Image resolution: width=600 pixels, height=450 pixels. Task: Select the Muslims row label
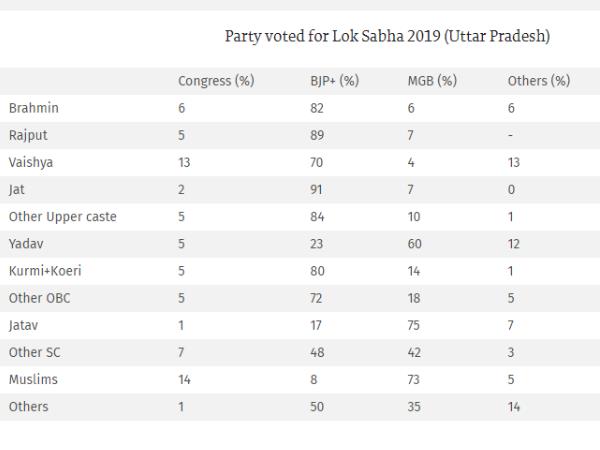pyautogui.click(x=32, y=379)
